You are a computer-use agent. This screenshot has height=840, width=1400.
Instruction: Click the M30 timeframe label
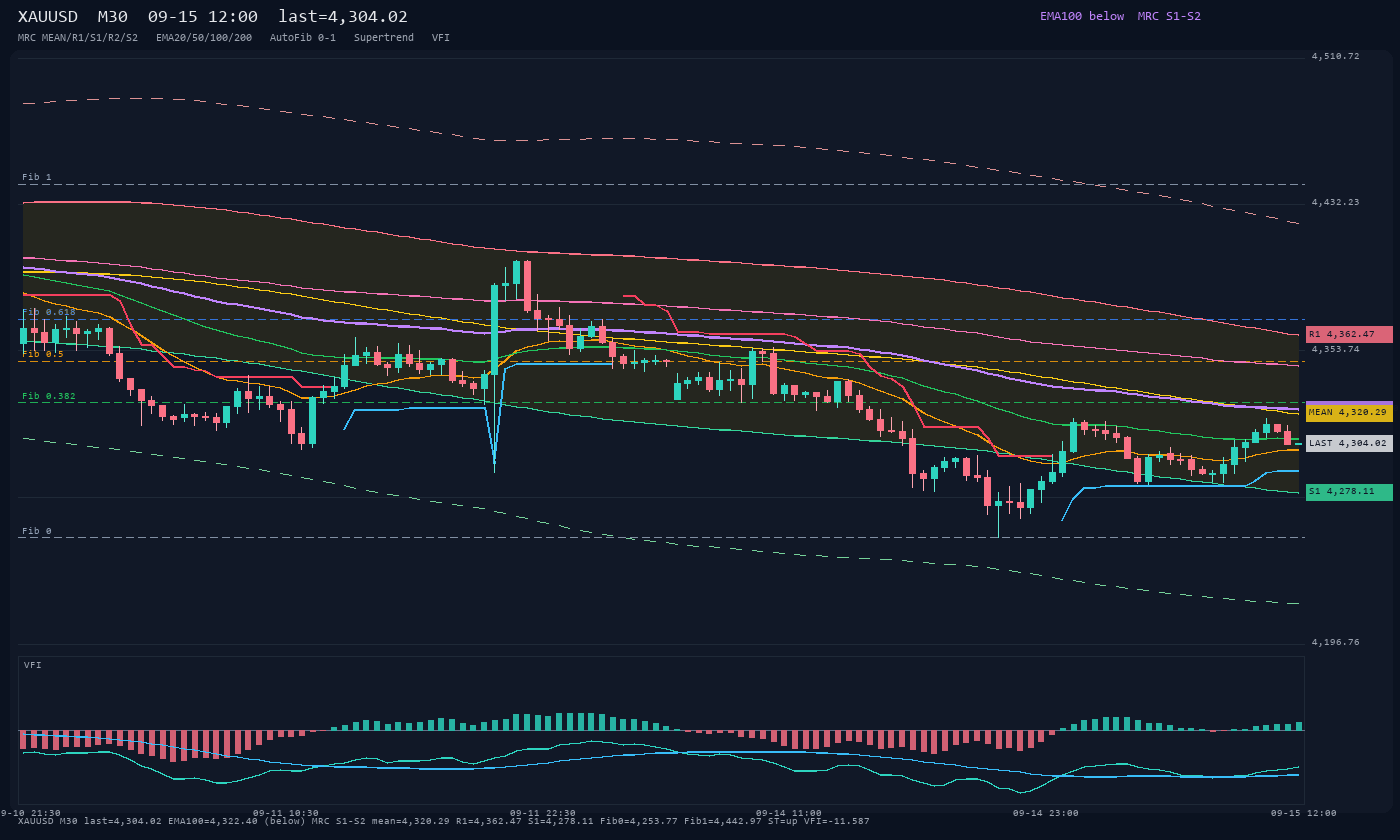point(113,16)
